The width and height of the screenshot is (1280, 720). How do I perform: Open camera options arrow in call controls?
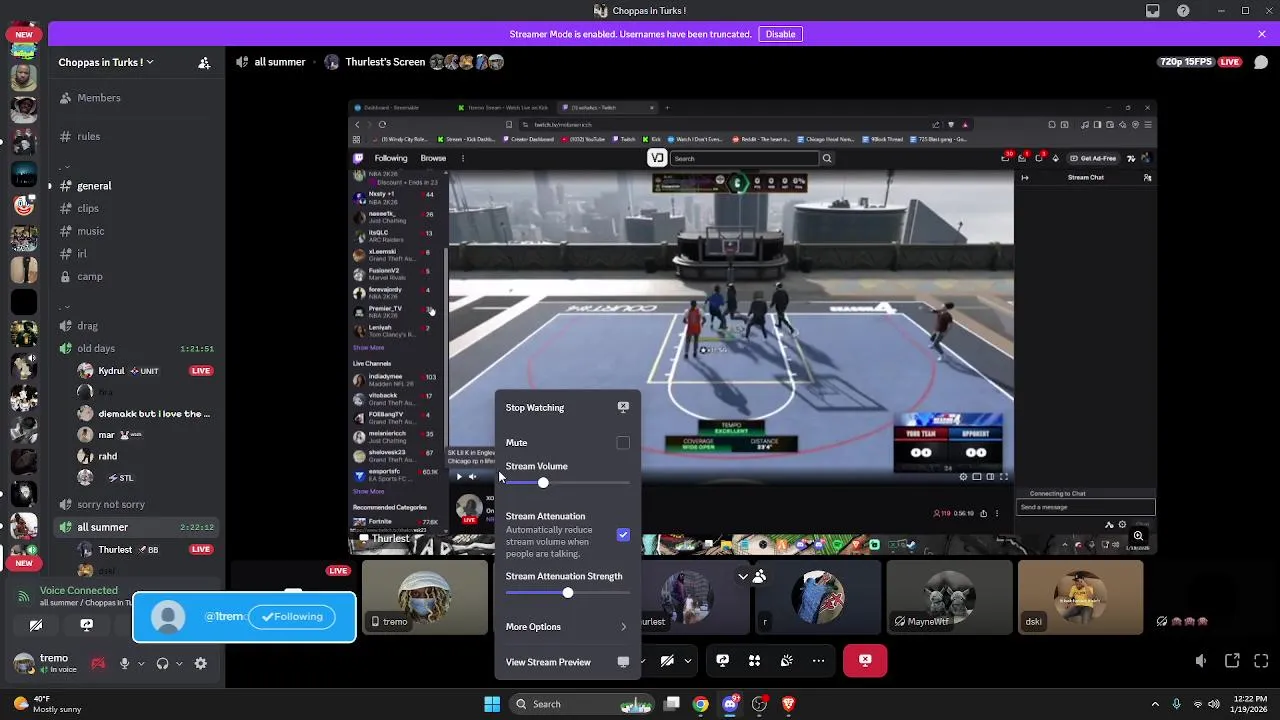click(x=687, y=661)
